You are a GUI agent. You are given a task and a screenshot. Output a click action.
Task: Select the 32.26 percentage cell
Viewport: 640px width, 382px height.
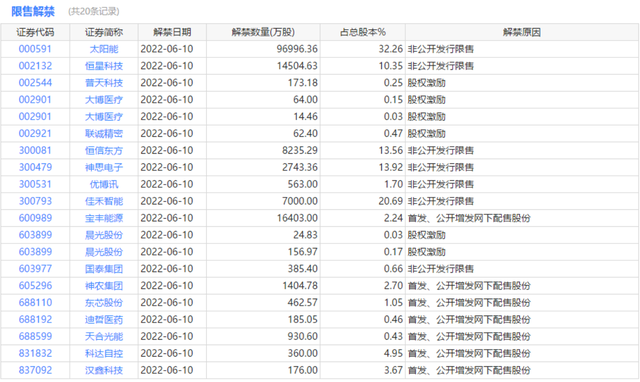391,49
